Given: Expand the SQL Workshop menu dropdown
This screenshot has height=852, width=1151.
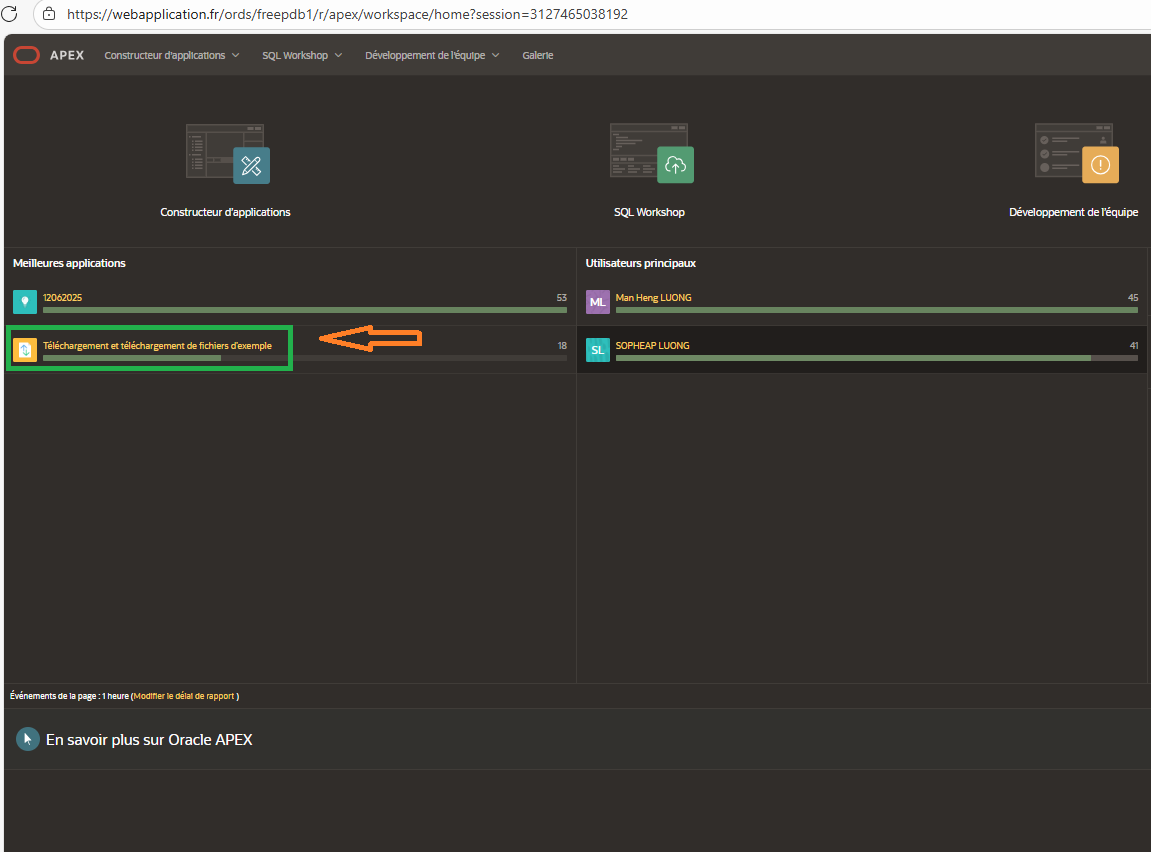Looking at the screenshot, I should (x=302, y=56).
